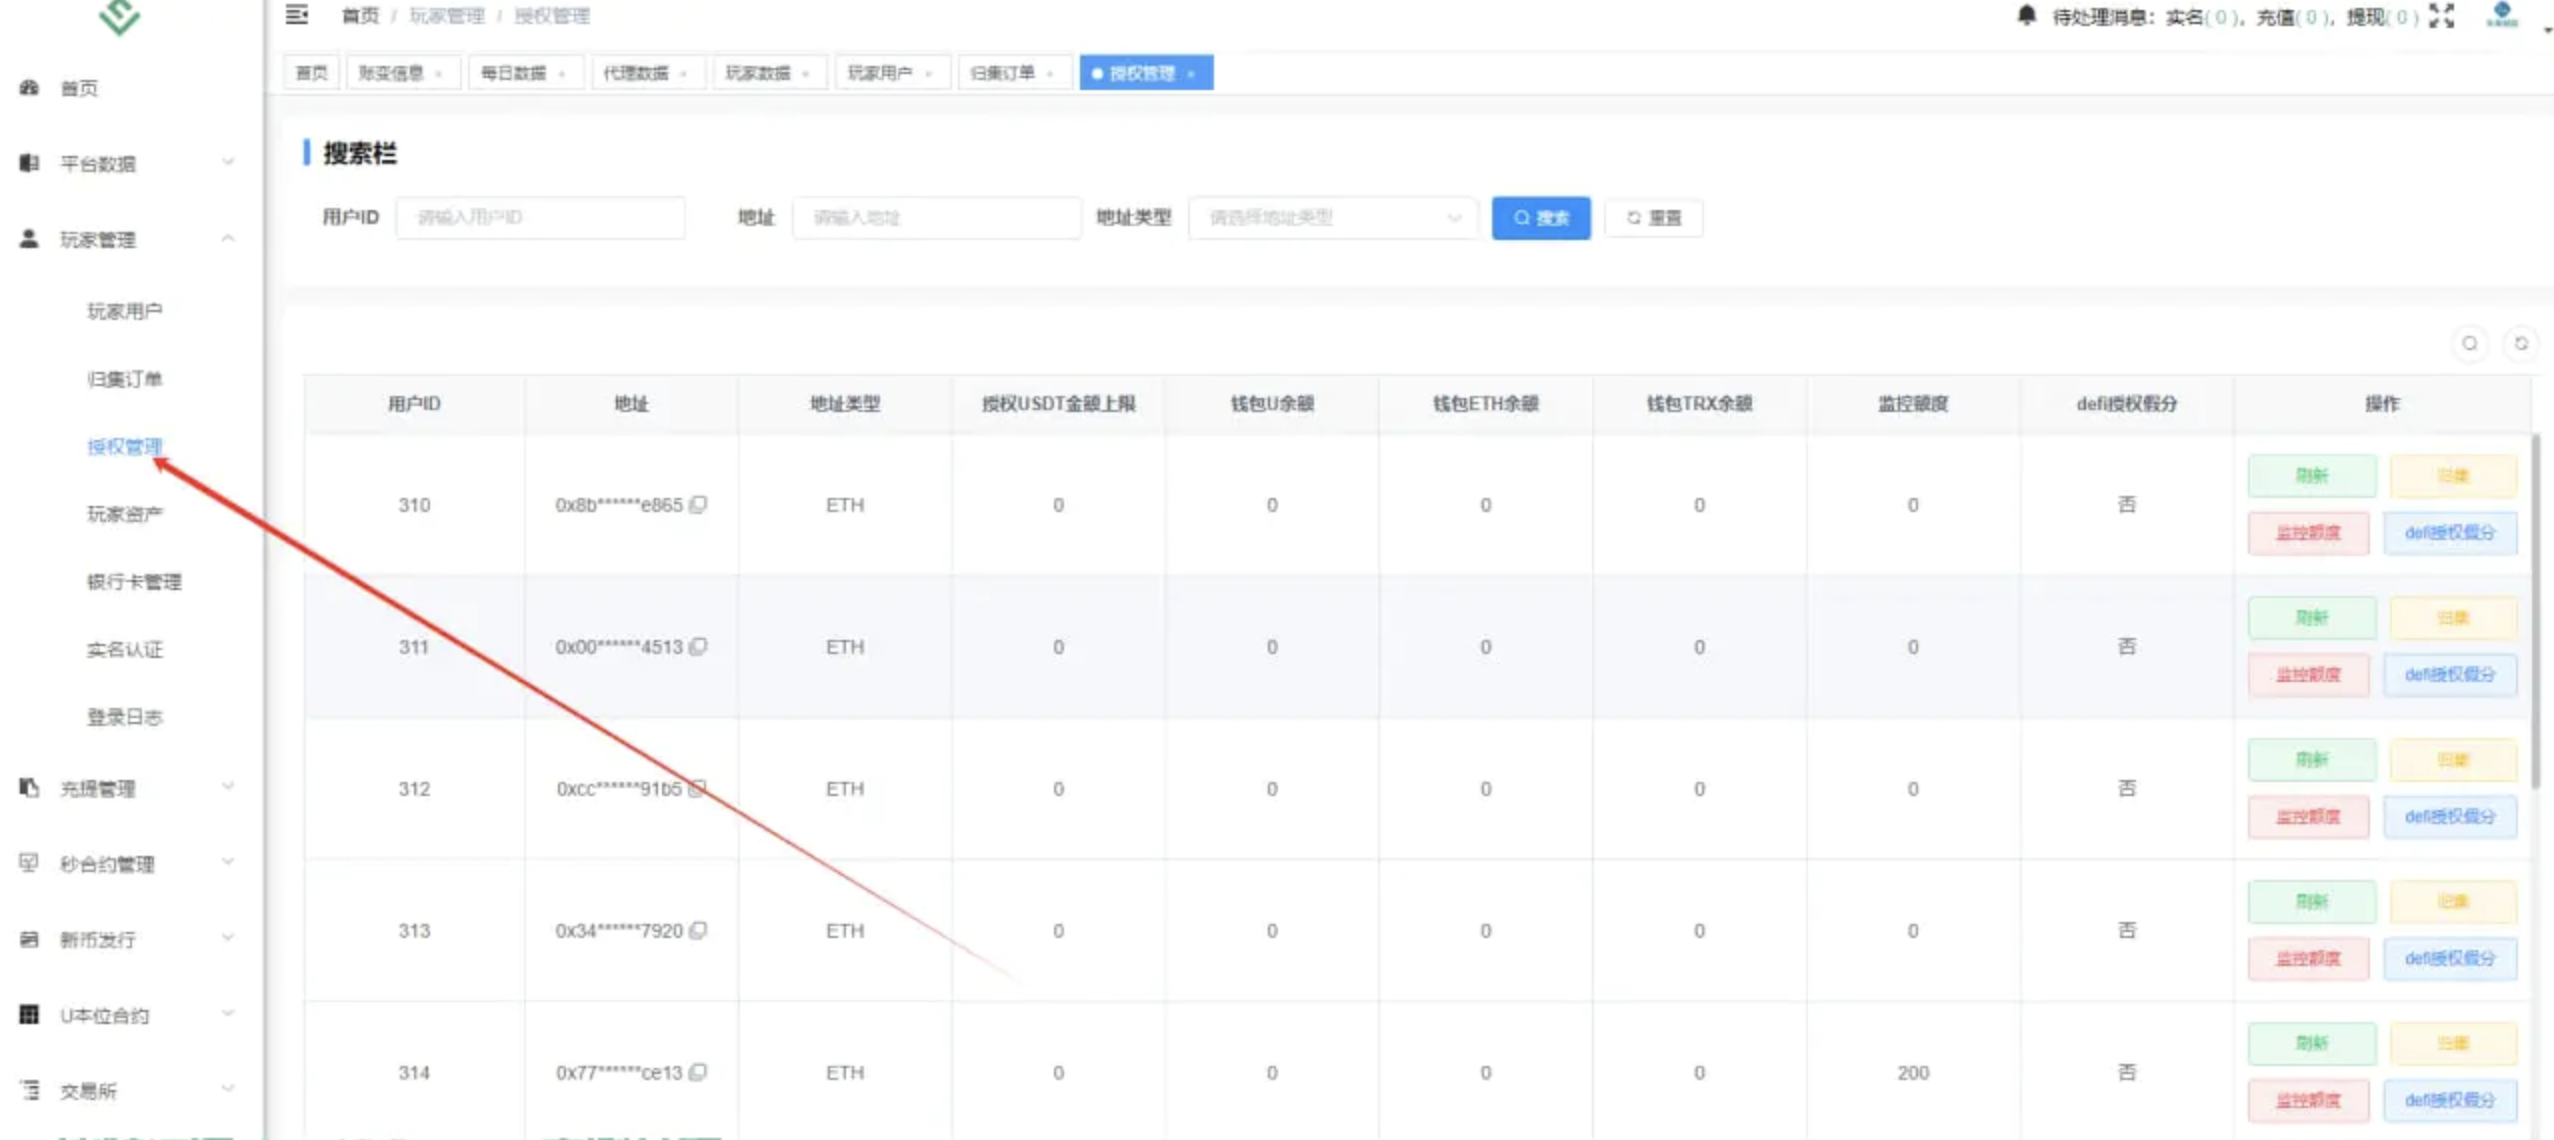
Task: Copy address 0x77******ce13 via copy icon
Action: (699, 1072)
